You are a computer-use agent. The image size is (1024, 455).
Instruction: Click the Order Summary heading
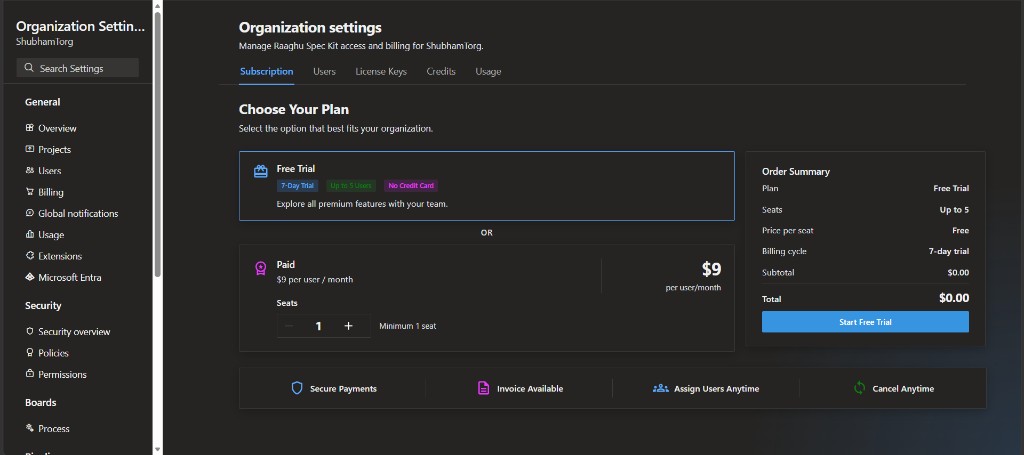coord(796,172)
